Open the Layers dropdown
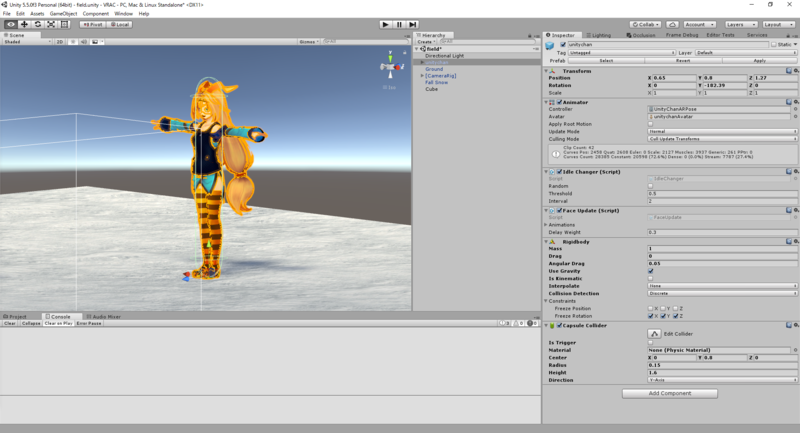800x433 pixels. 740,24
